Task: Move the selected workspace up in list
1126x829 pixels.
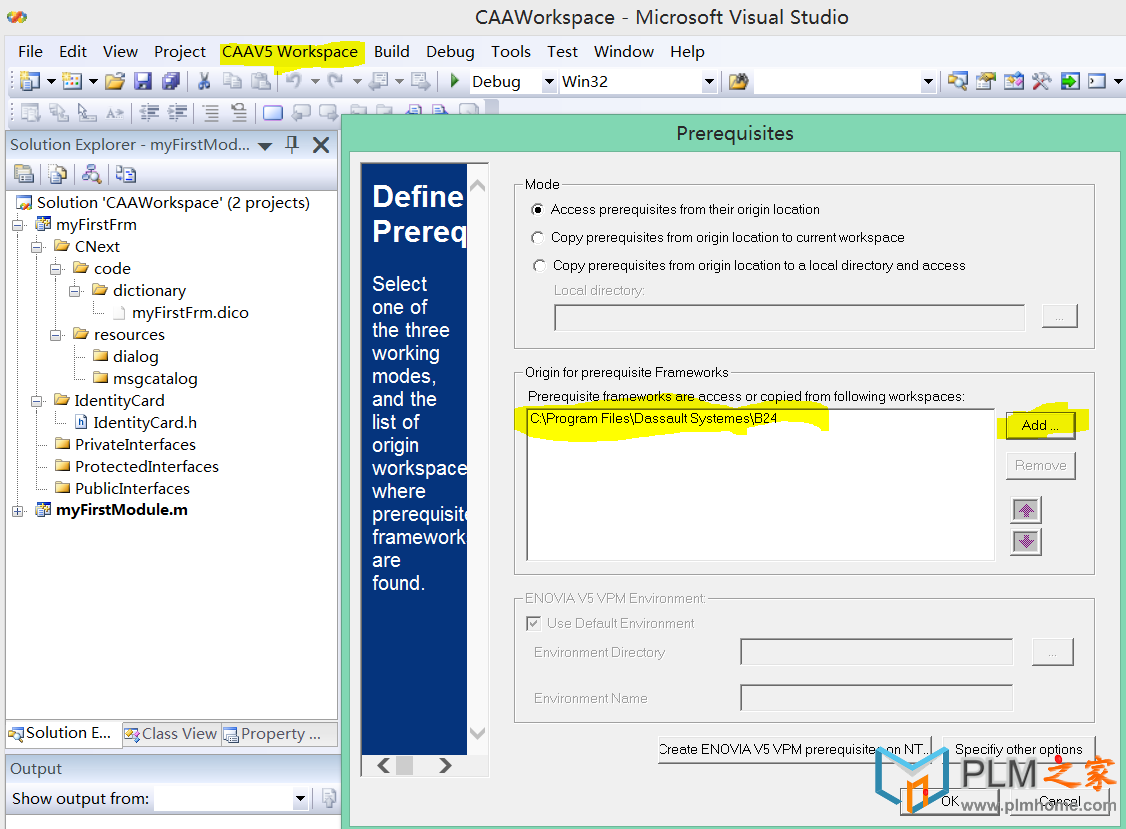Action: pos(1026,510)
